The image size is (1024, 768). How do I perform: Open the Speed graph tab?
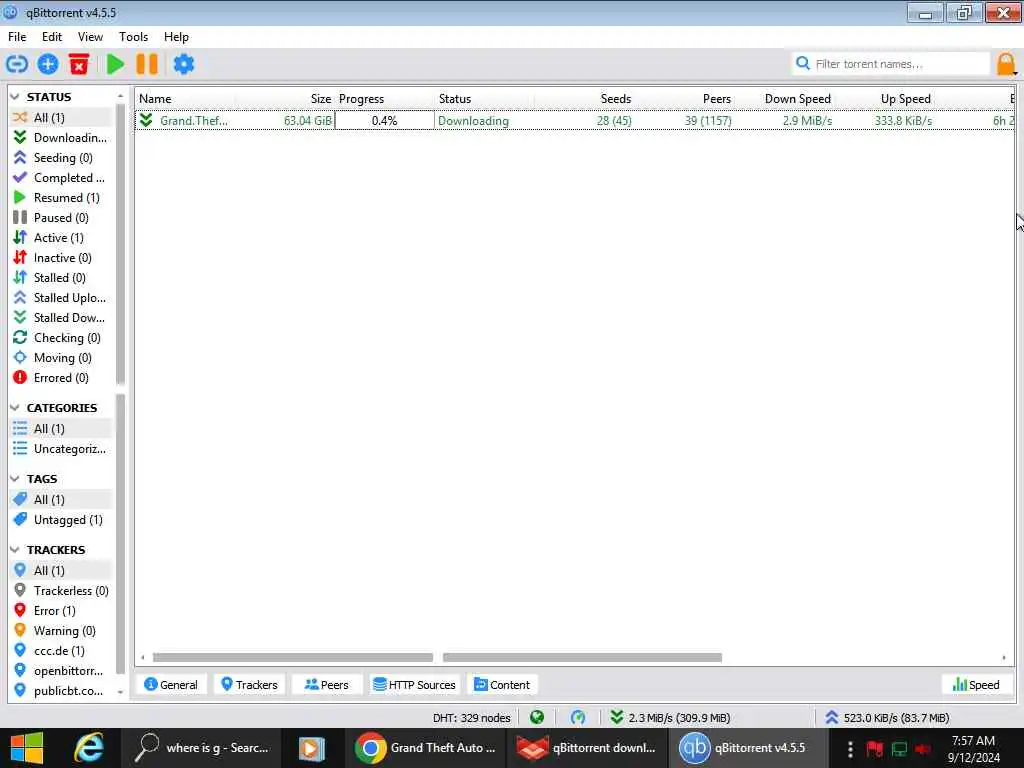click(976, 684)
